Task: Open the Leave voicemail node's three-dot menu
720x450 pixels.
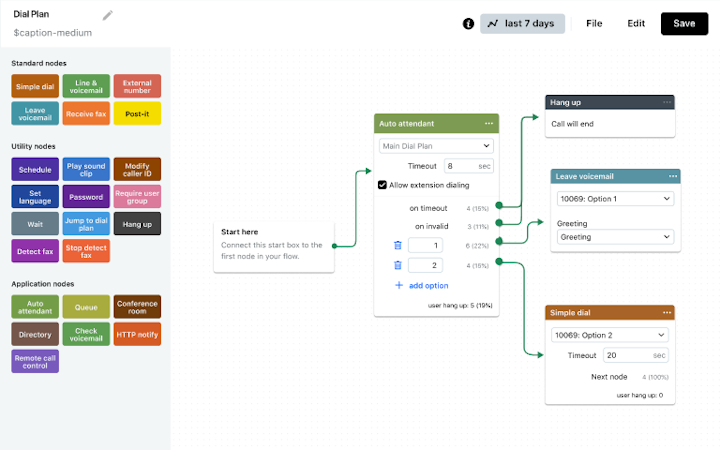Action: pyautogui.click(x=671, y=176)
